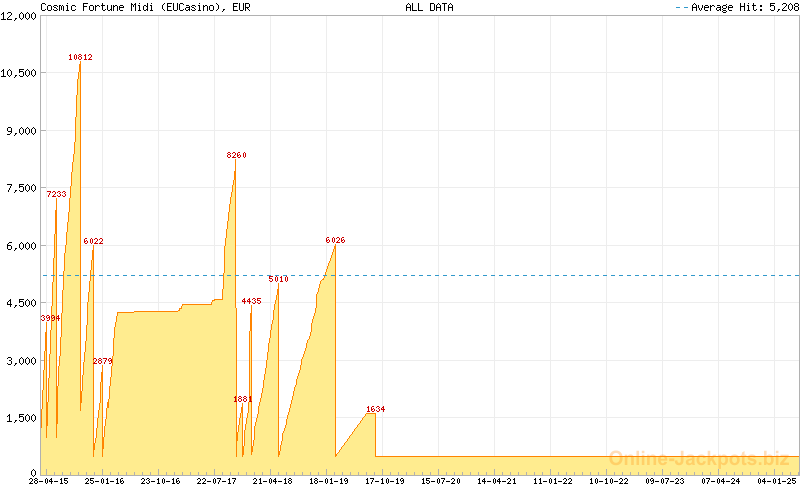This screenshot has height=490, width=800.
Task: Select the 04-01-25 date axis label
Action: coord(776,481)
